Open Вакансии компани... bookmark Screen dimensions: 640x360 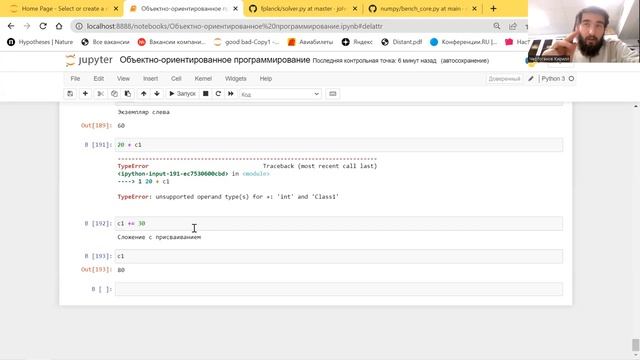[172, 42]
